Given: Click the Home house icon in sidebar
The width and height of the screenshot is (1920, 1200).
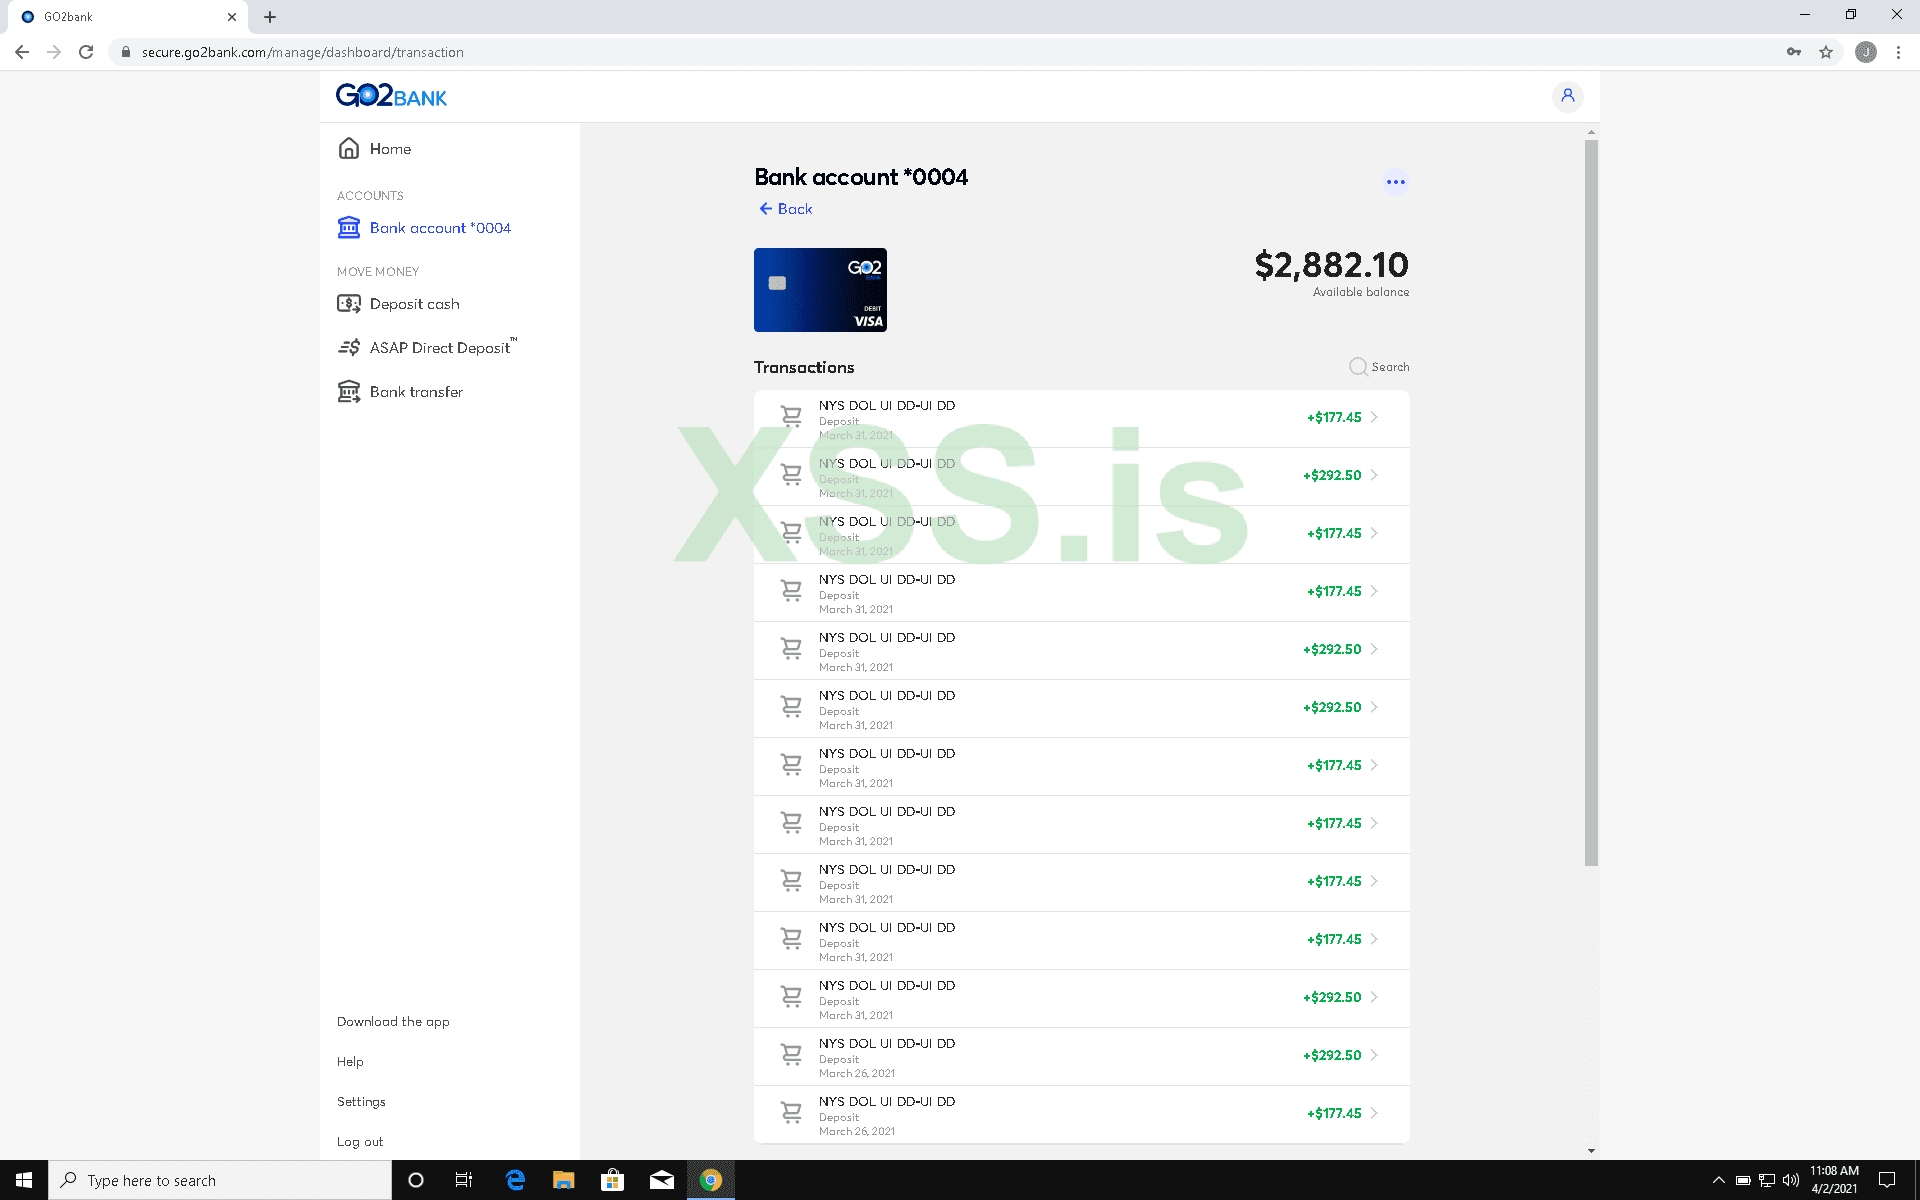Looking at the screenshot, I should point(348,148).
